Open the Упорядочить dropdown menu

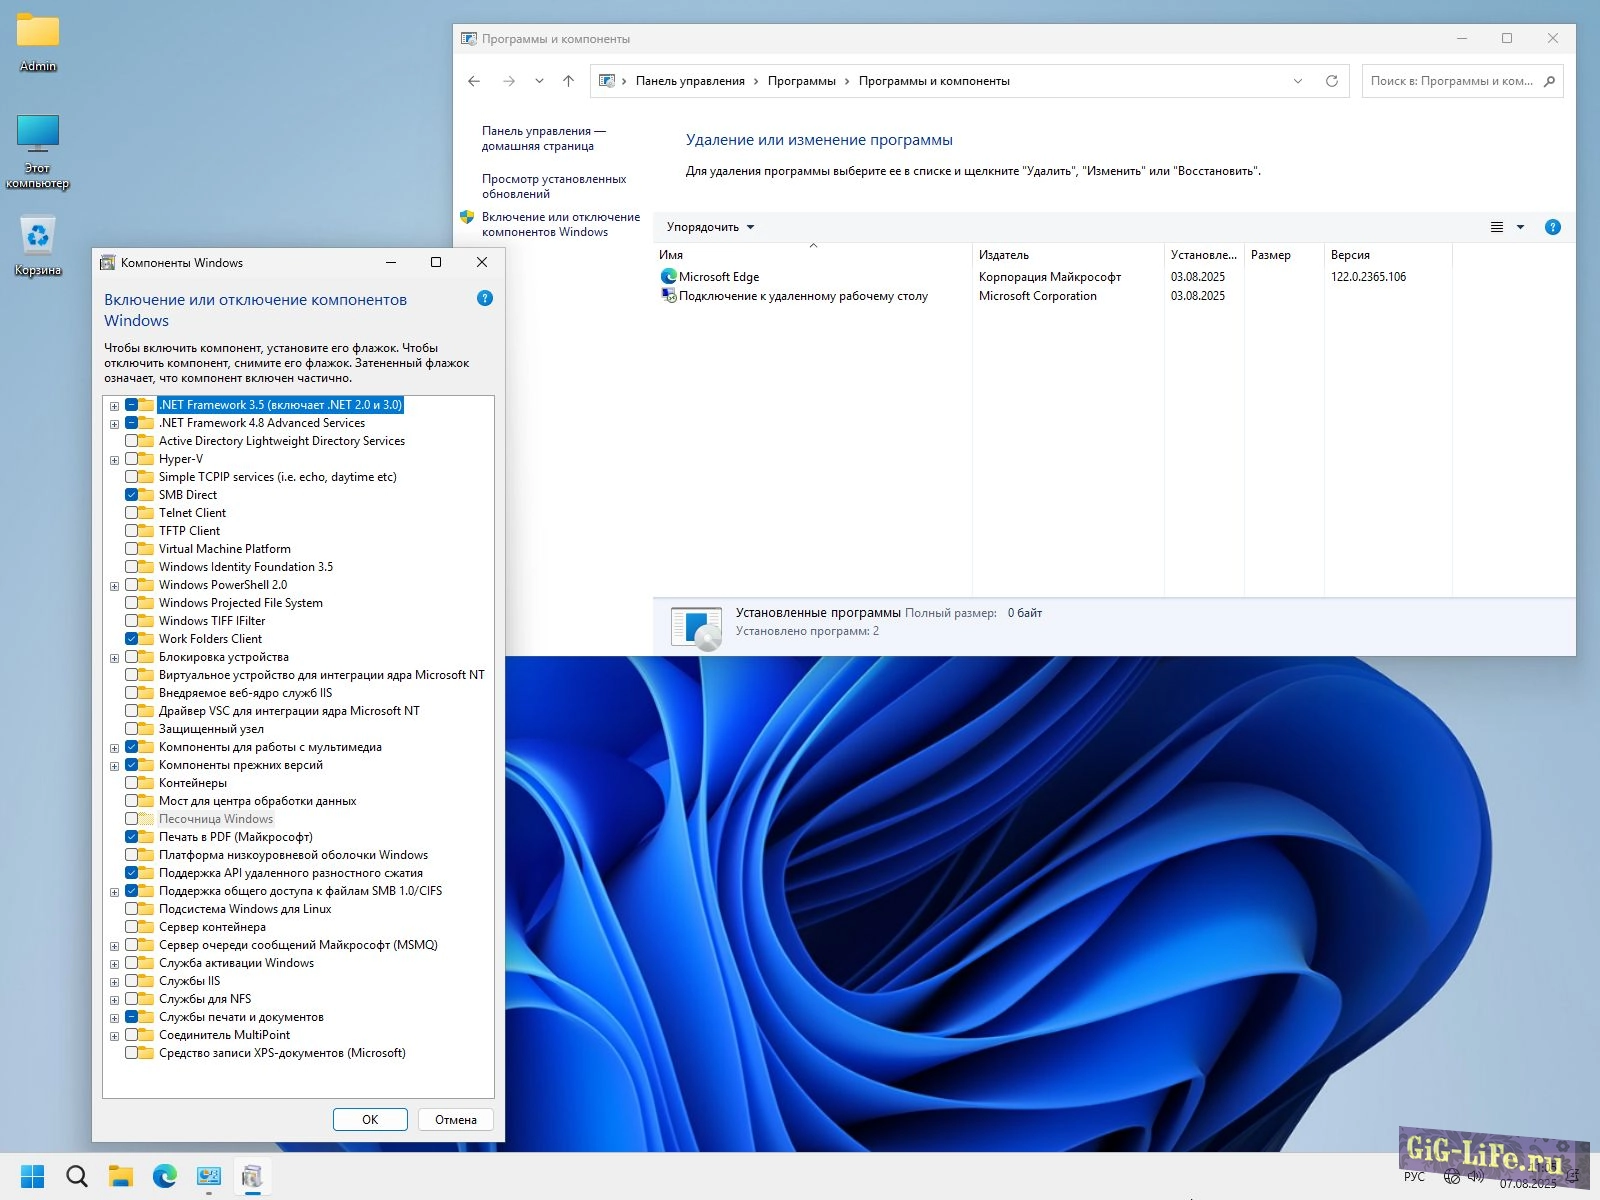click(x=710, y=227)
